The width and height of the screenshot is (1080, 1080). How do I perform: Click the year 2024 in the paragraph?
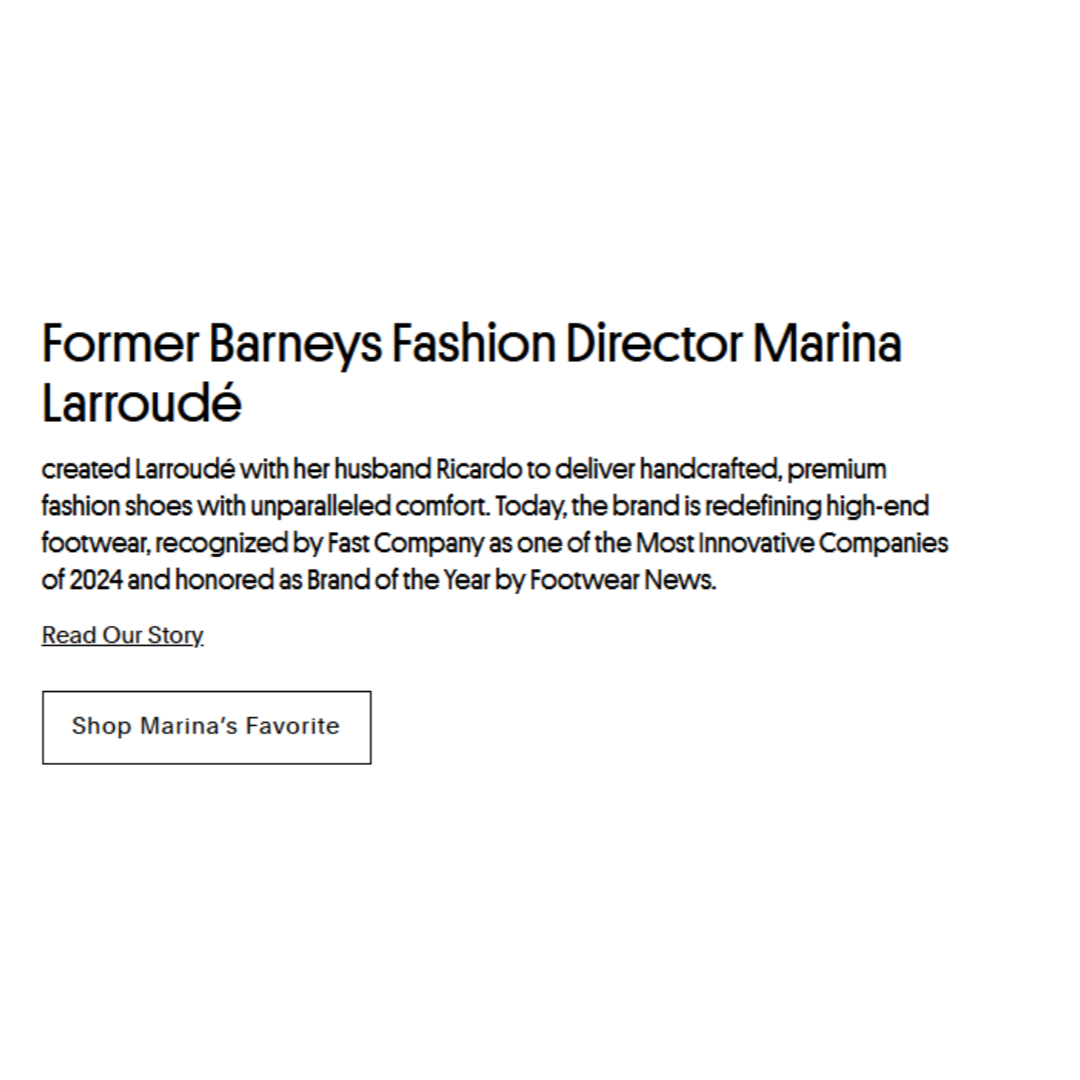95,580
